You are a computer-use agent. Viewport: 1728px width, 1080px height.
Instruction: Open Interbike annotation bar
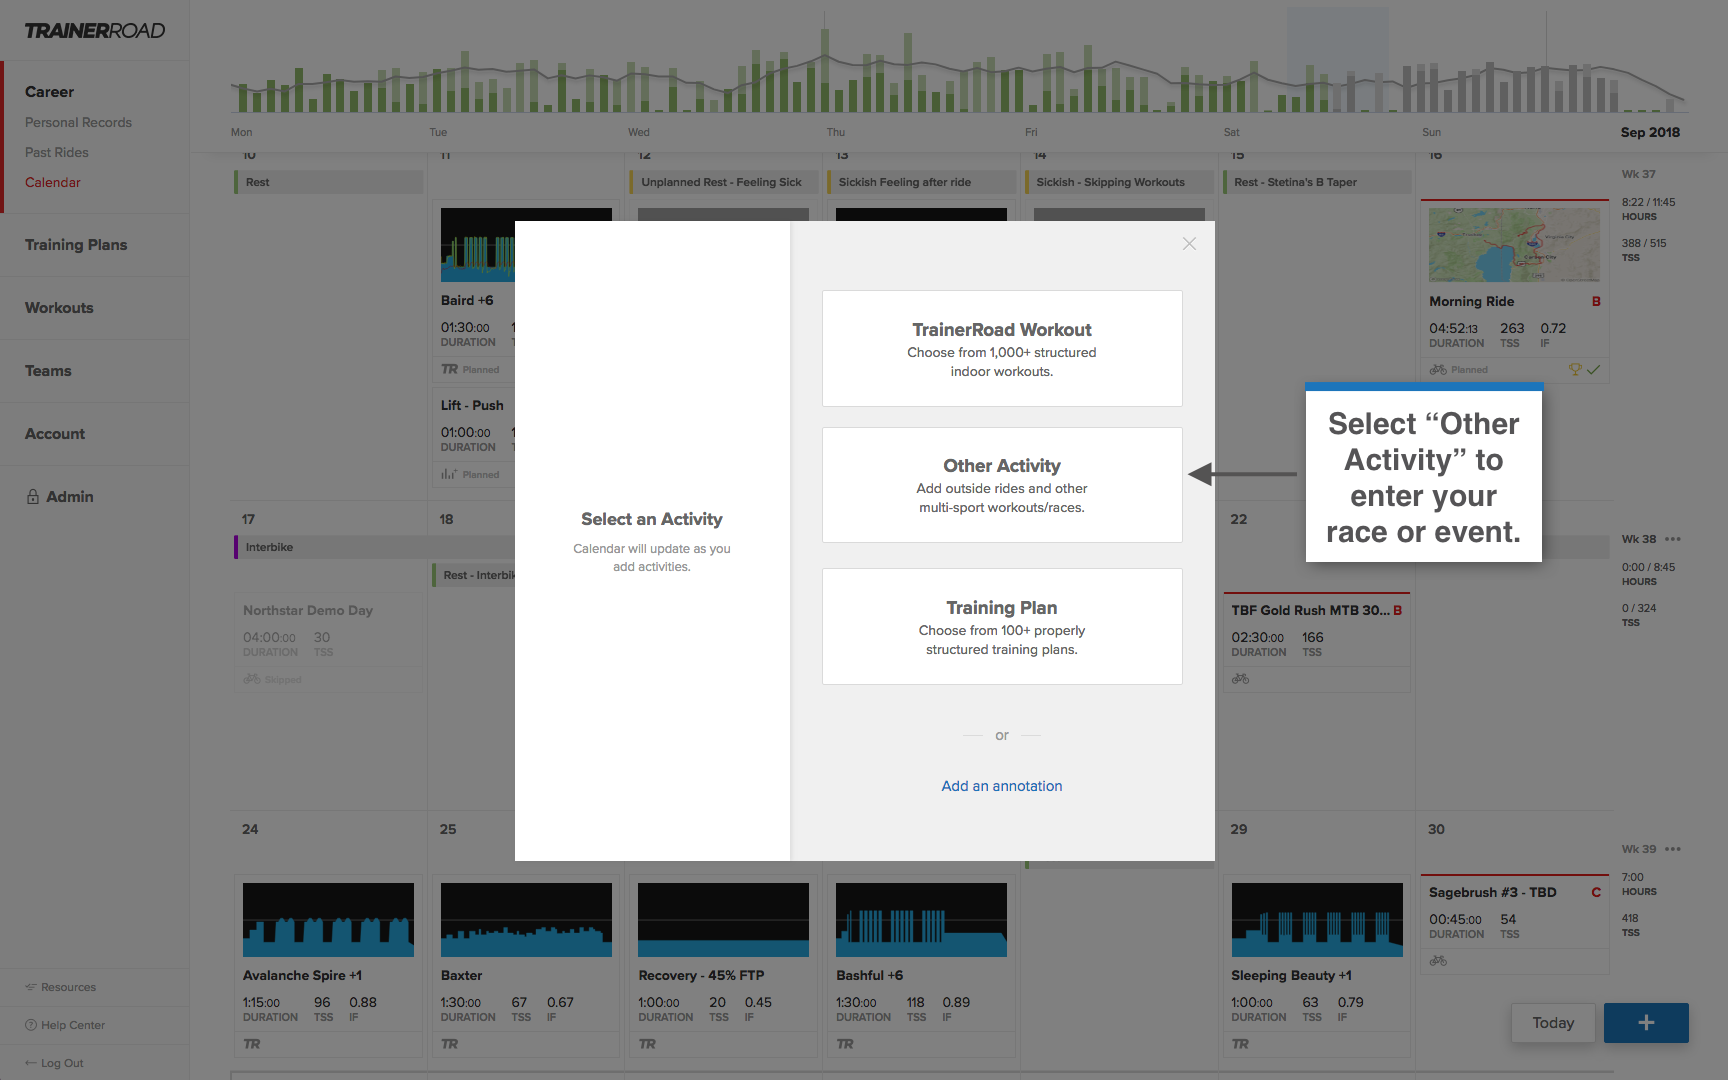[375, 547]
